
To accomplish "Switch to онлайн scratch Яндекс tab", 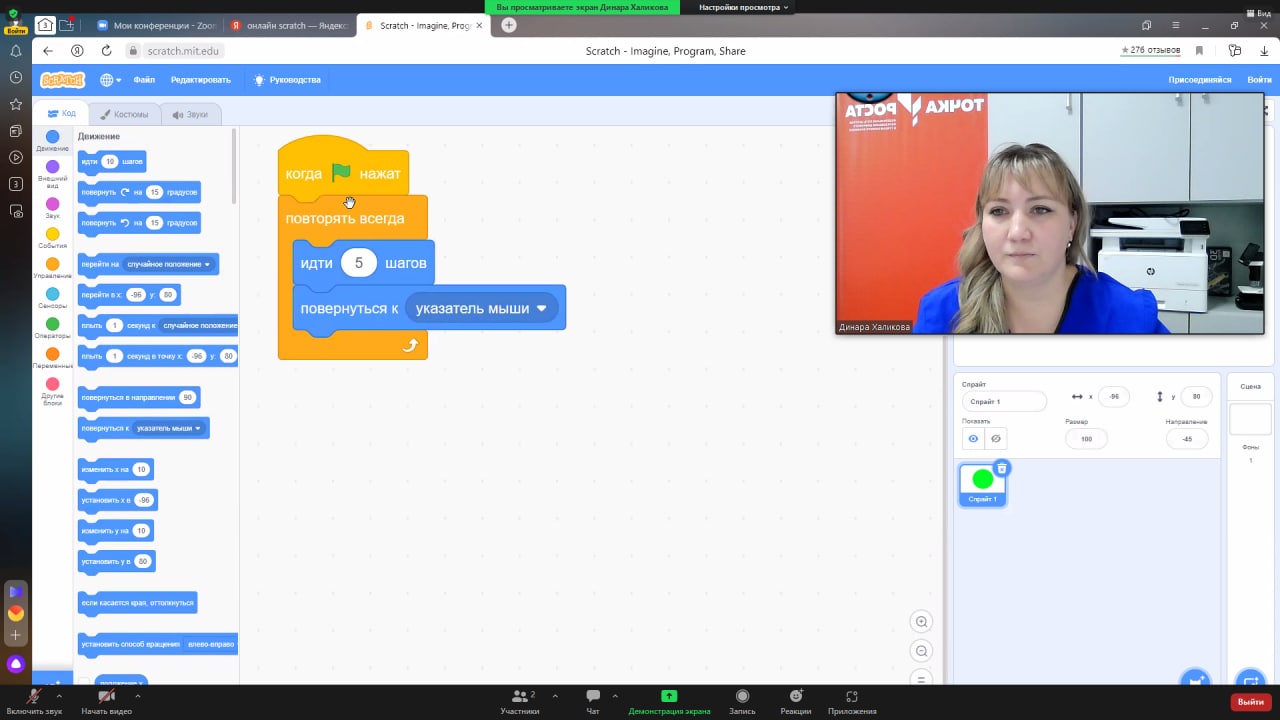I will pos(288,25).
